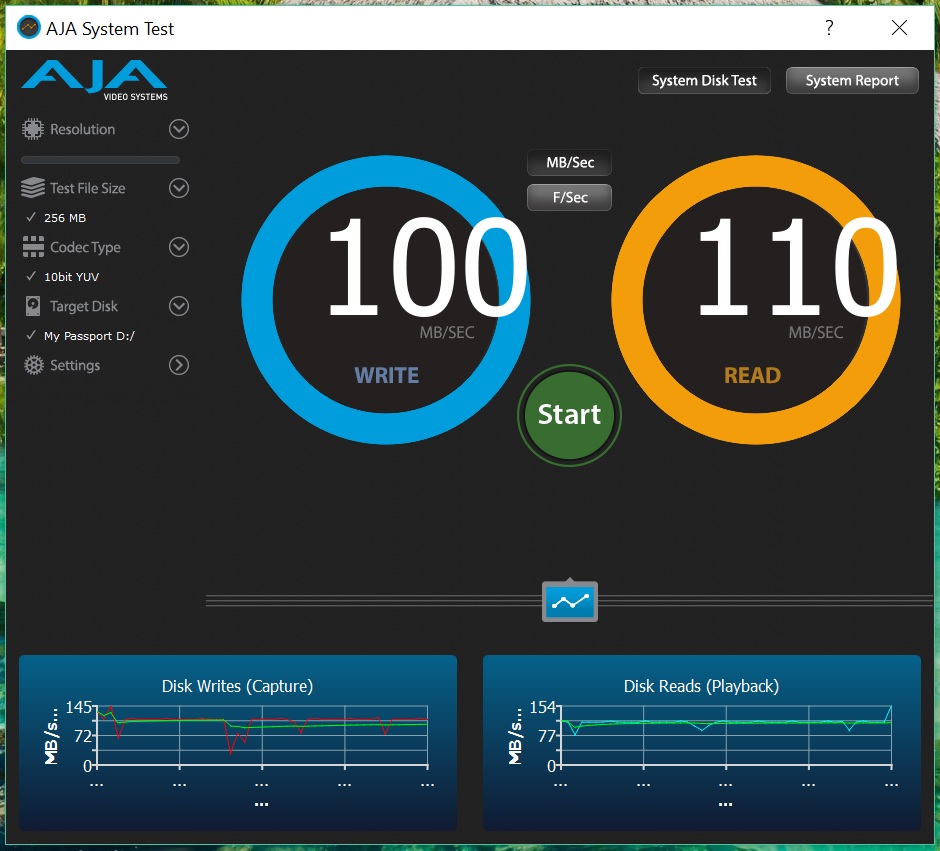
Task: Expand the Target Disk dropdown arrow
Action: (x=179, y=306)
